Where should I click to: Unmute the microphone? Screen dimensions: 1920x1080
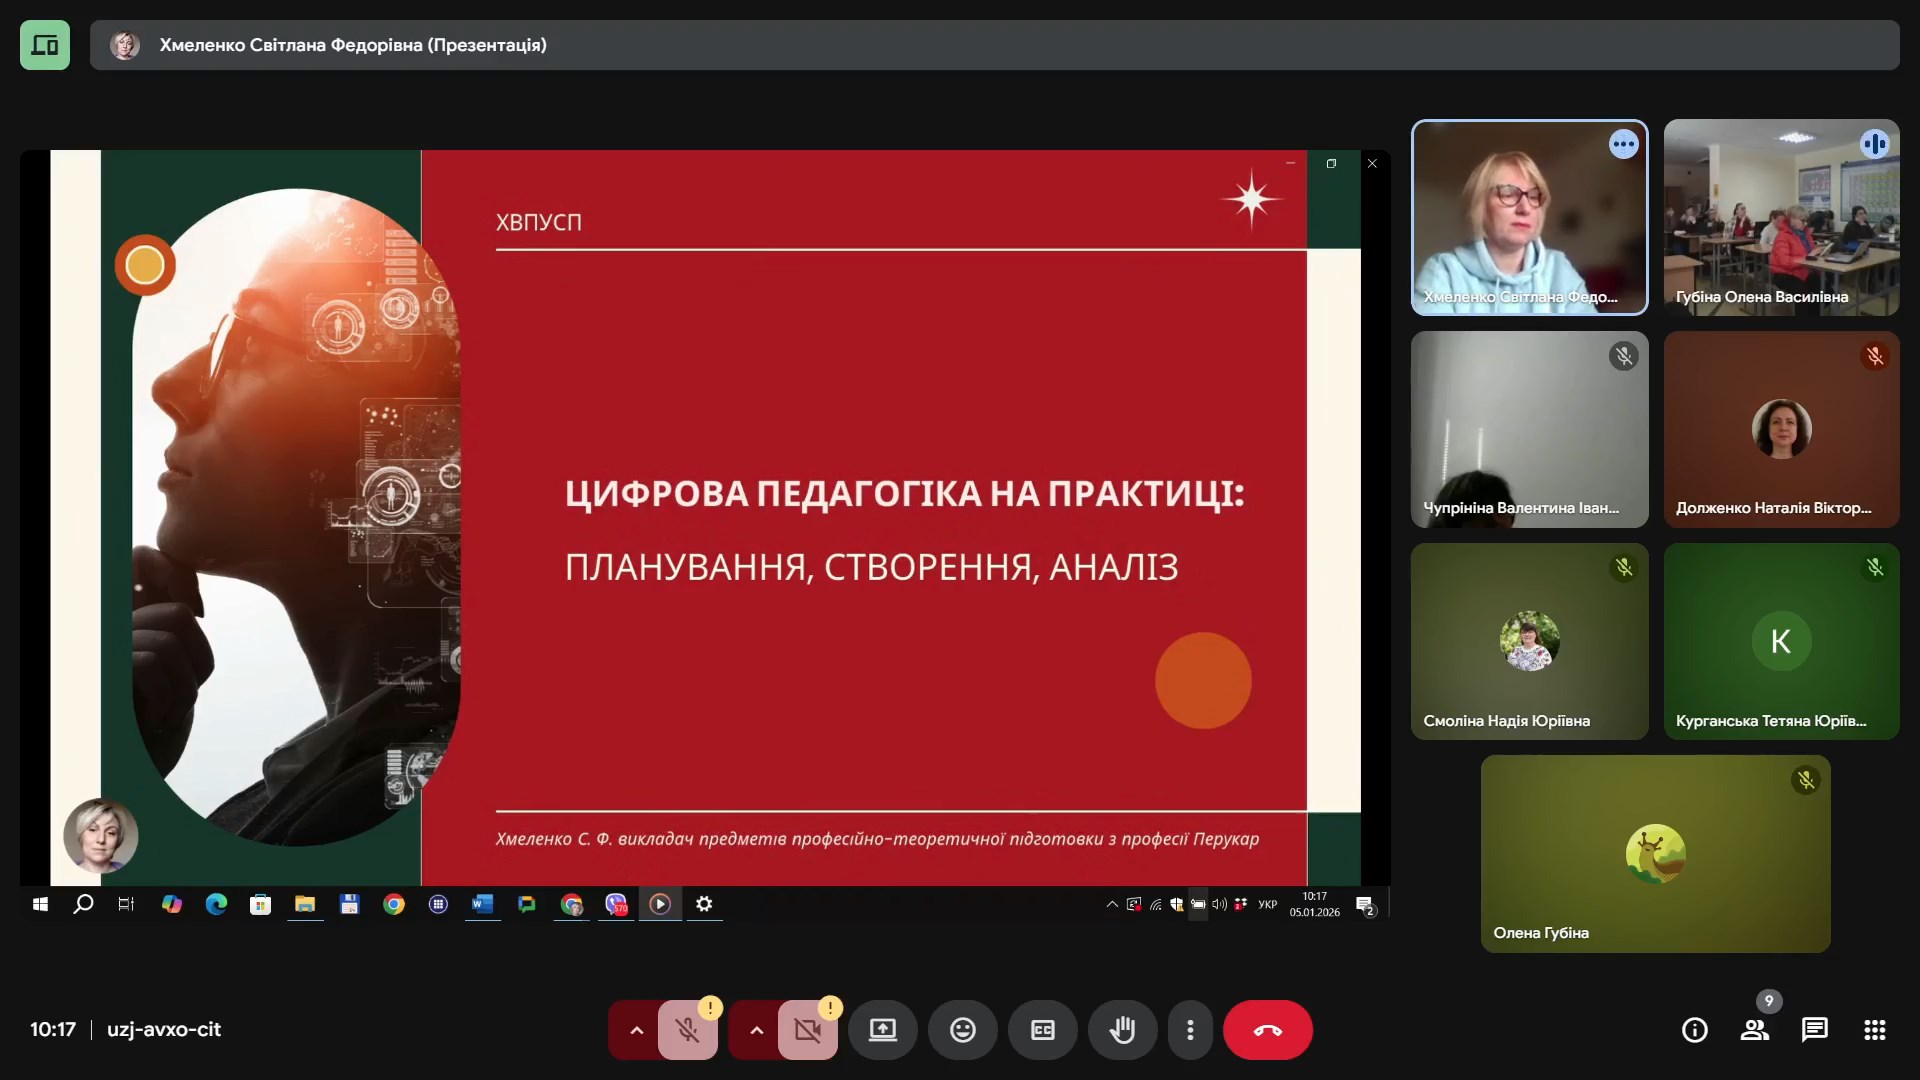(687, 1030)
